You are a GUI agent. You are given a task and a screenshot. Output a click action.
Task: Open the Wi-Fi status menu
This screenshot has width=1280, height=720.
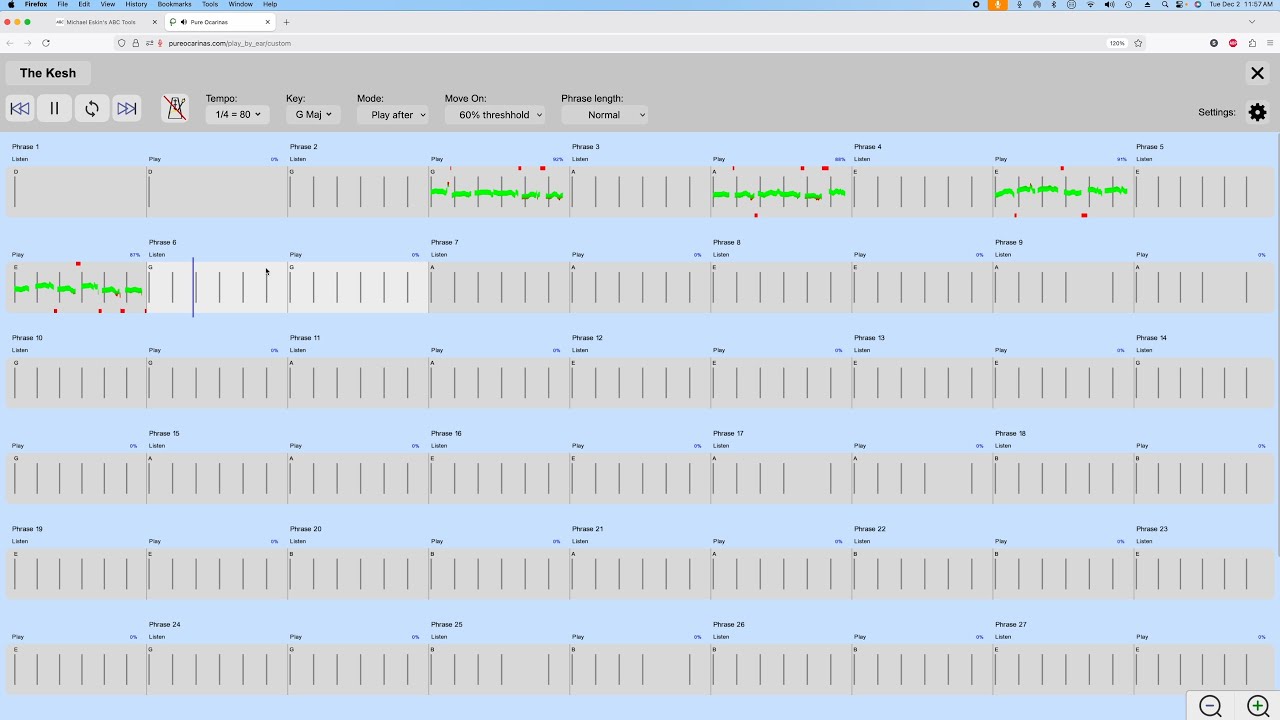(x=1090, y=4)
